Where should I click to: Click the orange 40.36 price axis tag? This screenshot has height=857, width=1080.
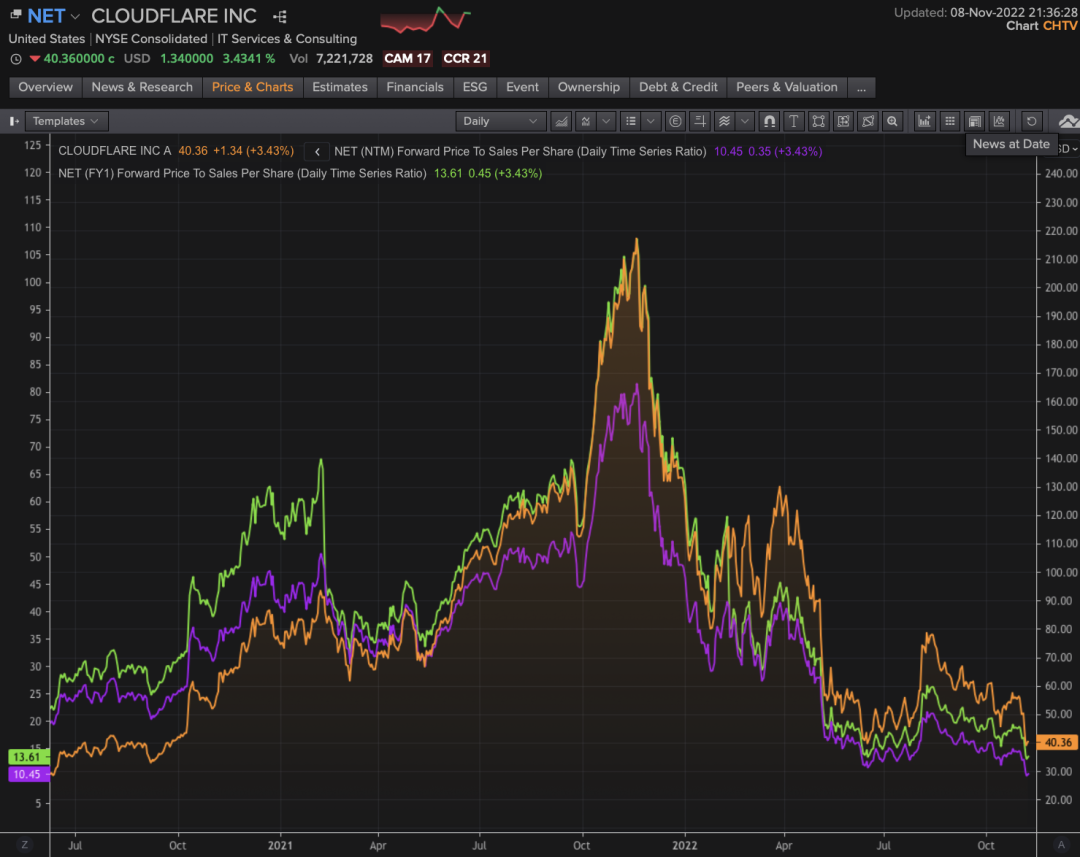1057,743
